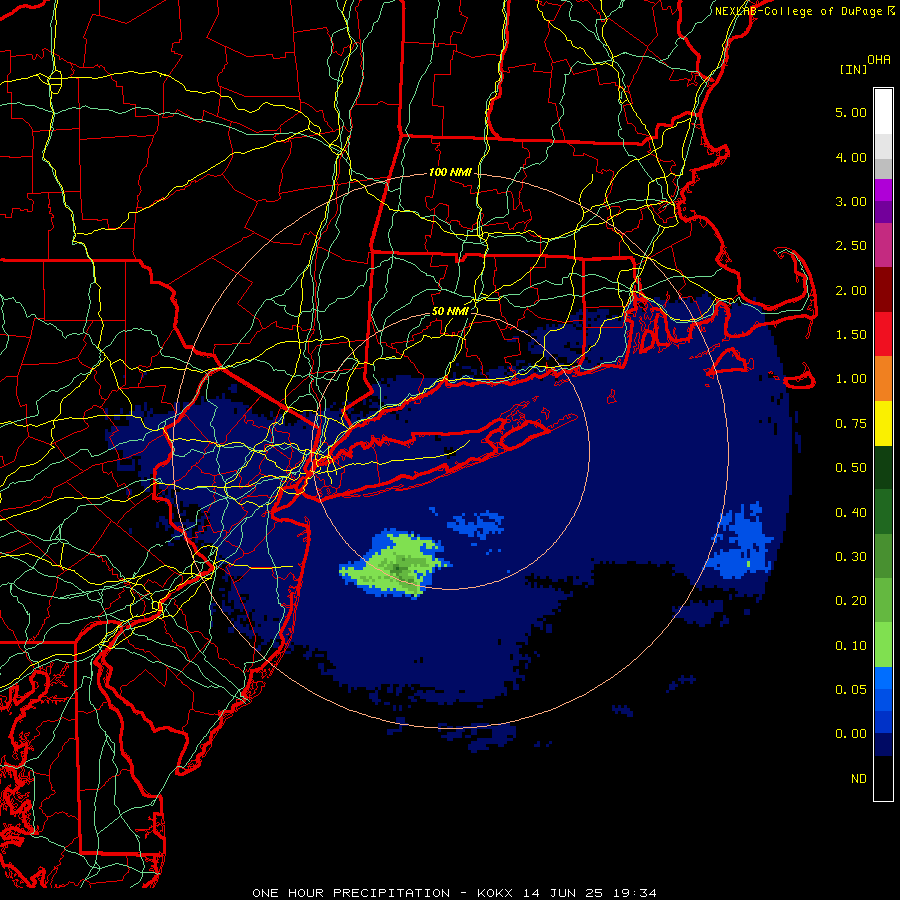Click the magenta 3.00 legend swatch
Screen dimensions: 900x900
(883, 190)
